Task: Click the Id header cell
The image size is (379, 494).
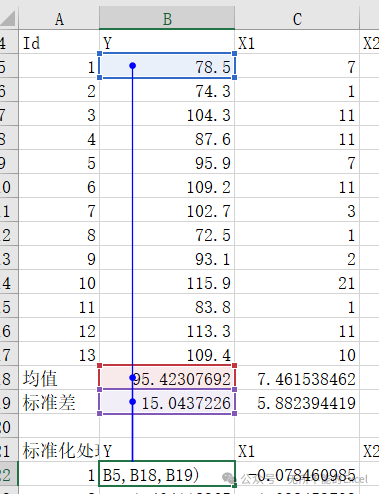Action: 59,42
